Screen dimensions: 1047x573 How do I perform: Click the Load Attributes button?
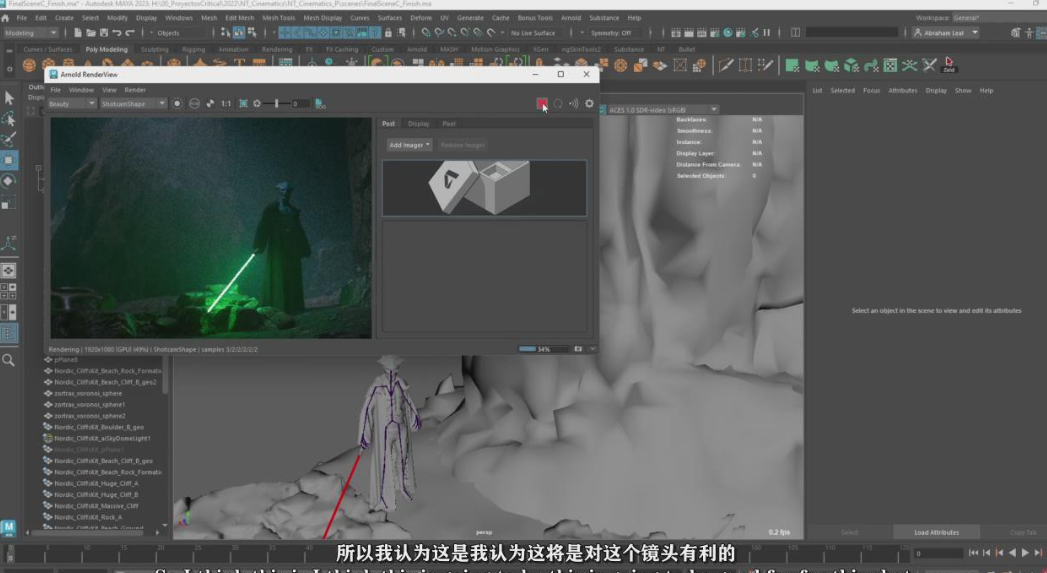pyautogui.click(x=936, y=532)
